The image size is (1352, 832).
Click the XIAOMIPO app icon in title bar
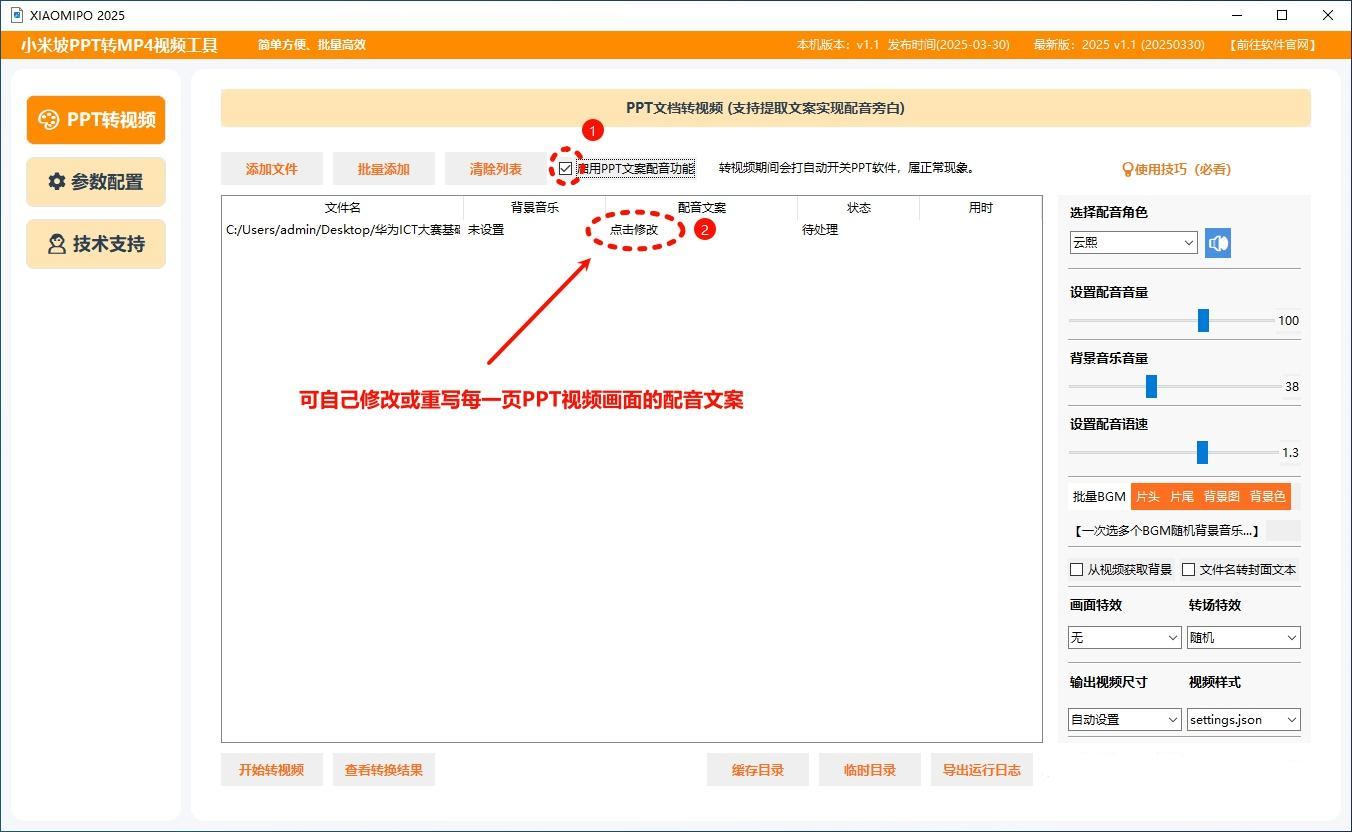pos(16,15)
